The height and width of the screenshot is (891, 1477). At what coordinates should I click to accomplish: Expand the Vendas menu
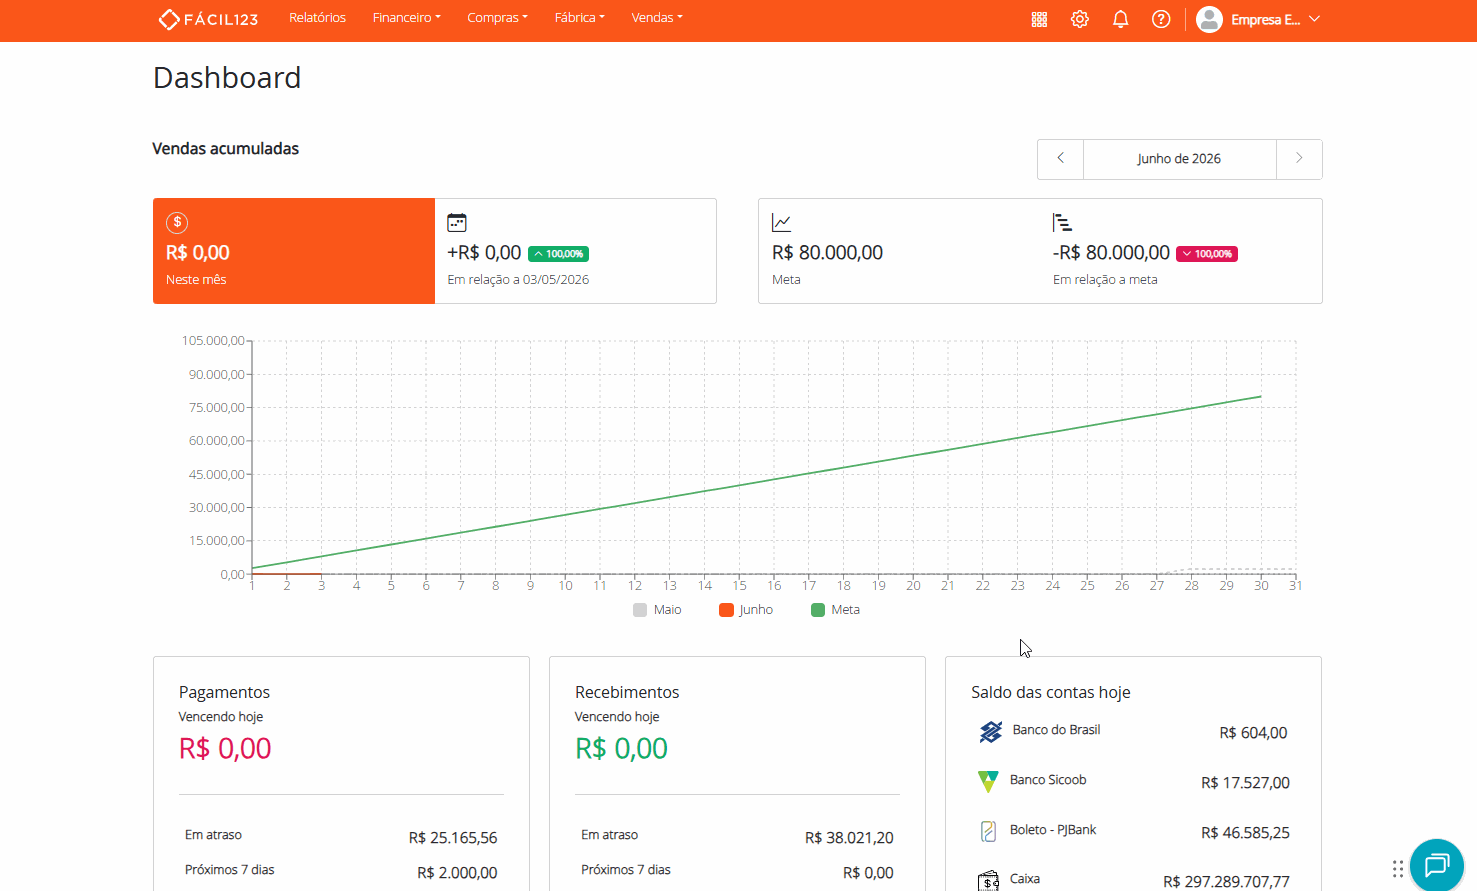pos(657,18)
